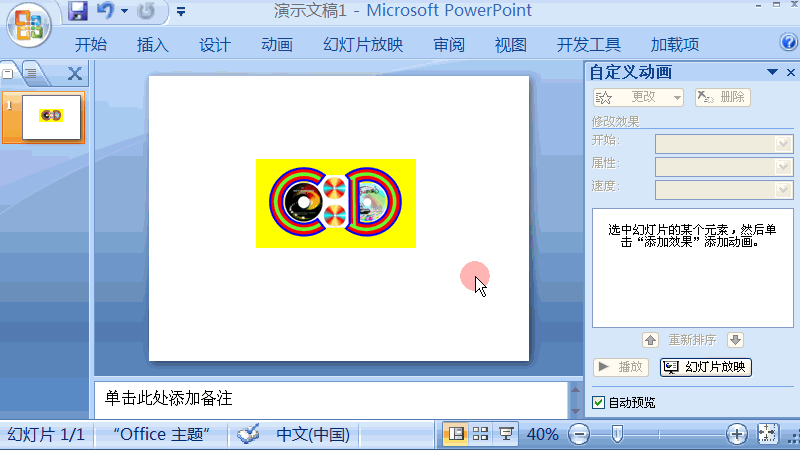Open the 加载项 ribbon tab
The width and height of the screenshot is (800, 450).
click(674, 45)
